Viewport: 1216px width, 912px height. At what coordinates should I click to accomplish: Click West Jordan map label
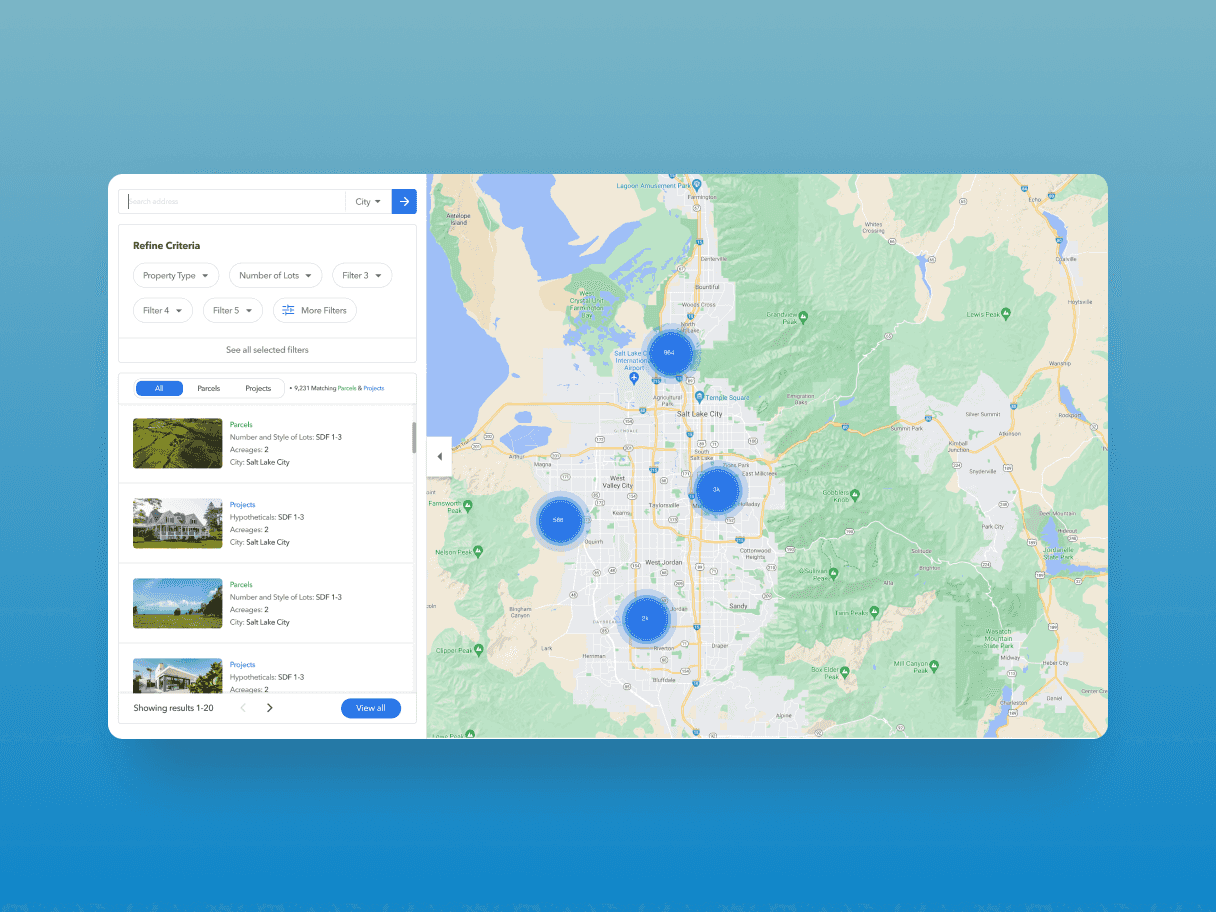(x=663, y=563)
